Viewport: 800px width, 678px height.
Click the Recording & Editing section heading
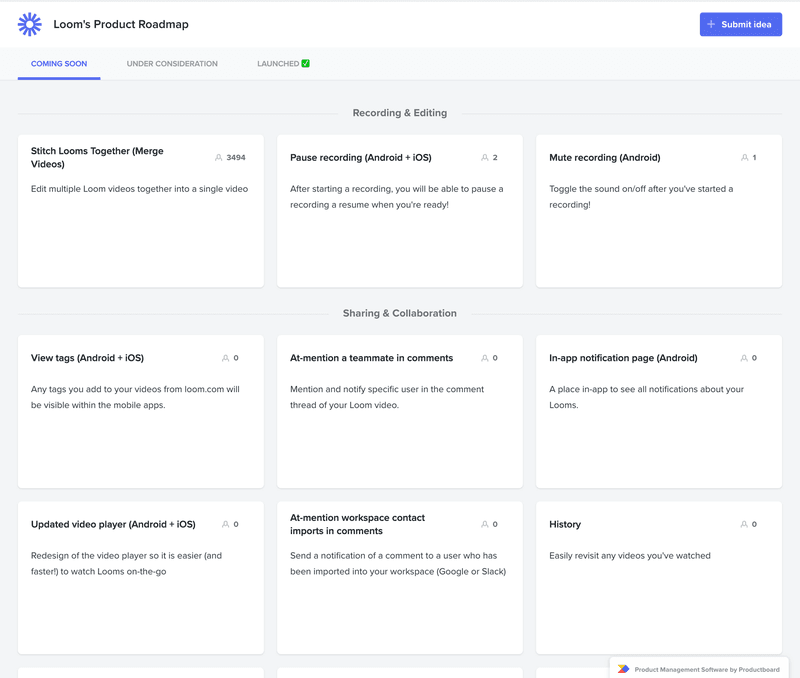399,113
